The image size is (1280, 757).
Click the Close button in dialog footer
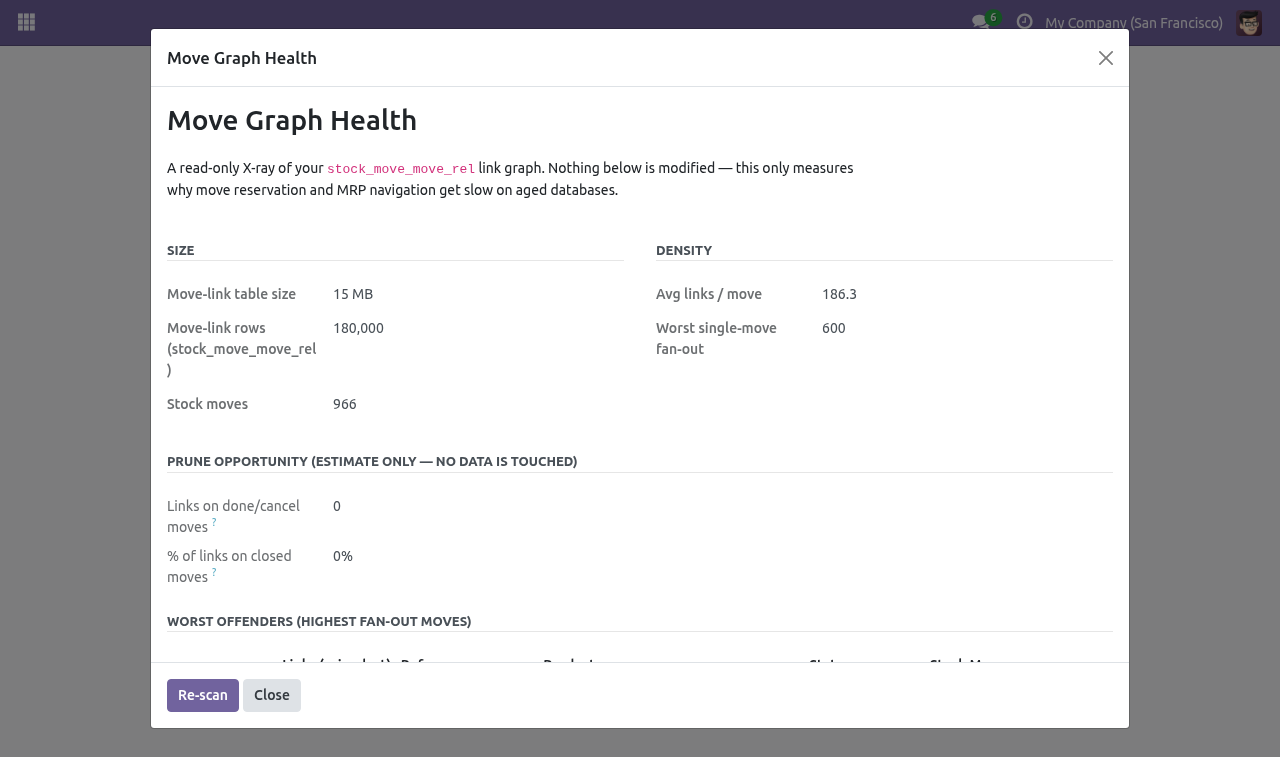272,695
